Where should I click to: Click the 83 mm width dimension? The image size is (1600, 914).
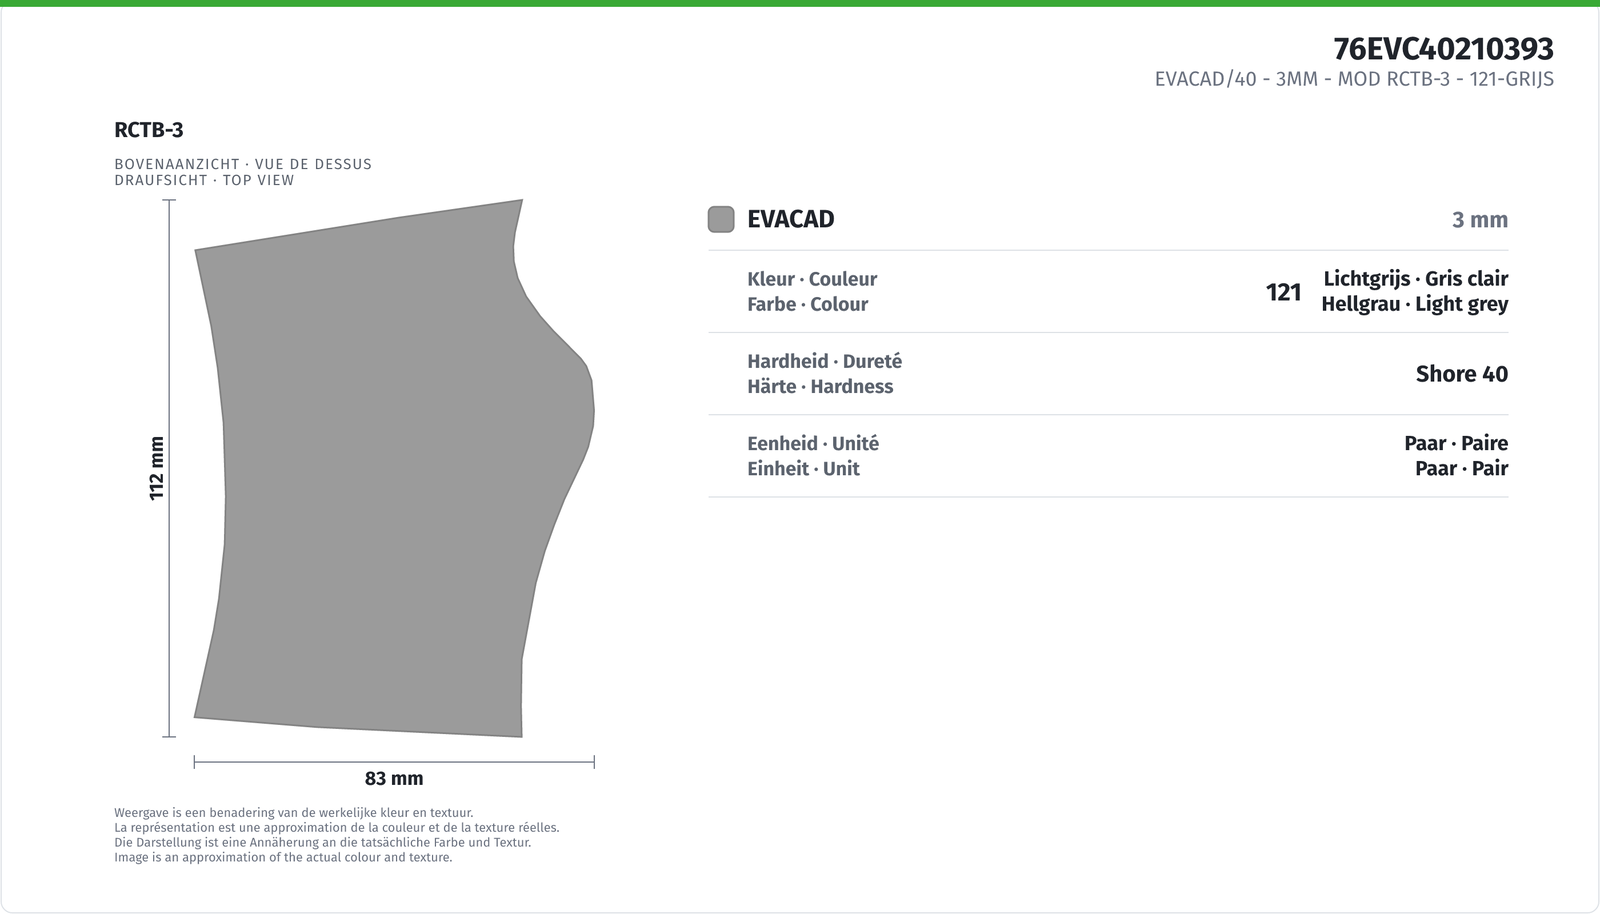[x=394, y=778]
